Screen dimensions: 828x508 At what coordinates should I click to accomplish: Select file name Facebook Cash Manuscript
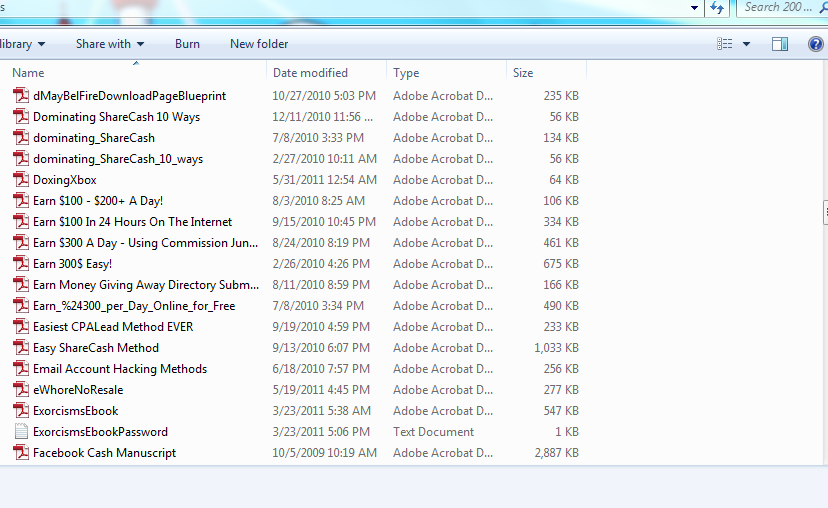pyautogui.click(x=105, y=453)
